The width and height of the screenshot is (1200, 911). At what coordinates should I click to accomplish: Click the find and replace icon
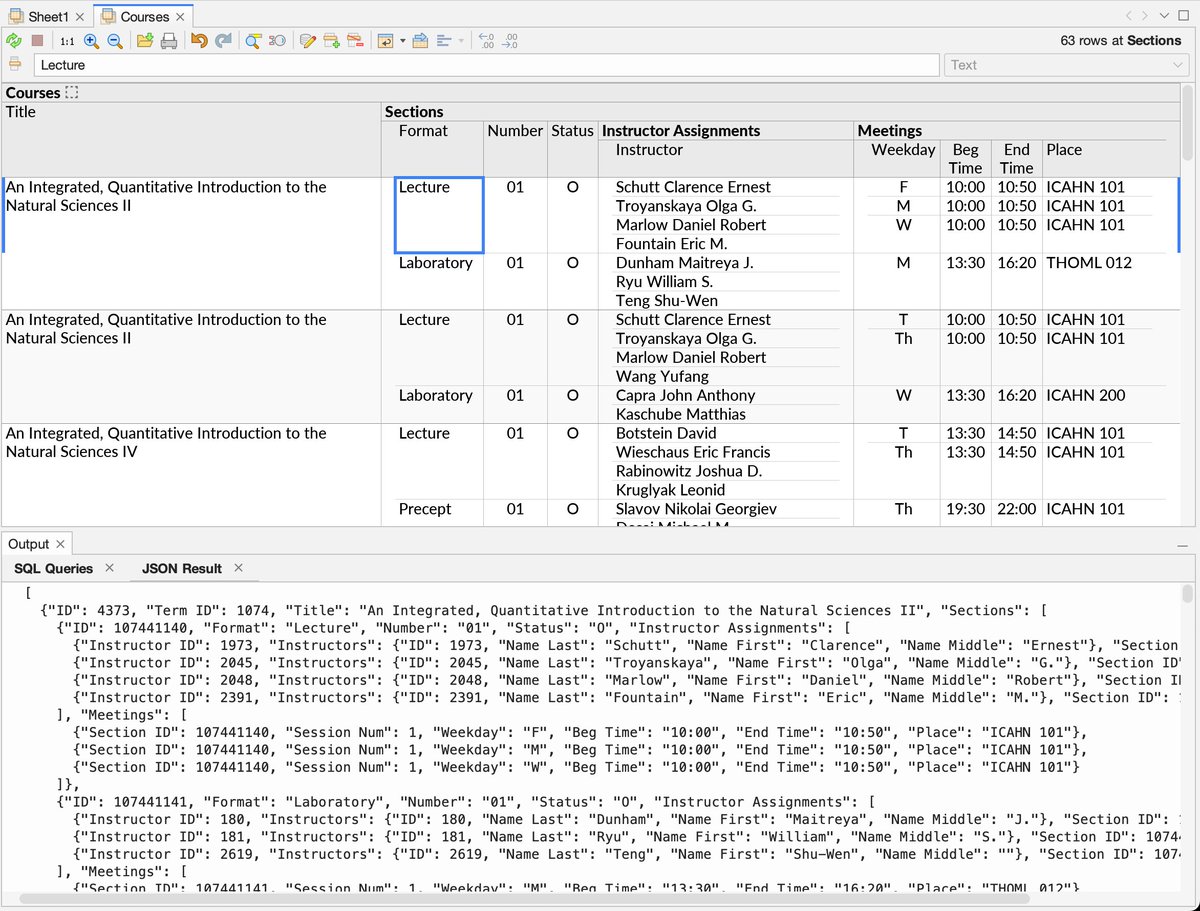pos(277,41)
